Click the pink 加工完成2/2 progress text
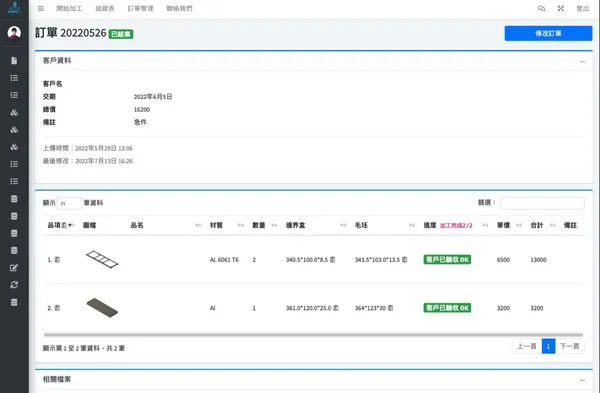The image size is (600, 393). click(x=456, y=226)
